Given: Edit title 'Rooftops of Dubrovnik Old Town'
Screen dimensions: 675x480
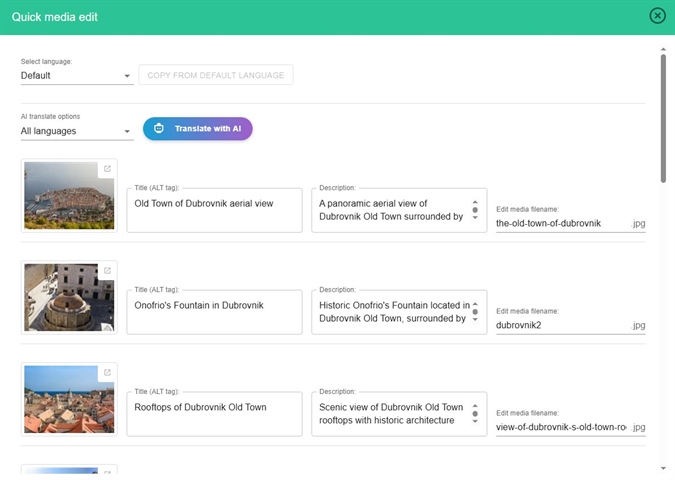Looking at the screenshot, I should point(214,407).
